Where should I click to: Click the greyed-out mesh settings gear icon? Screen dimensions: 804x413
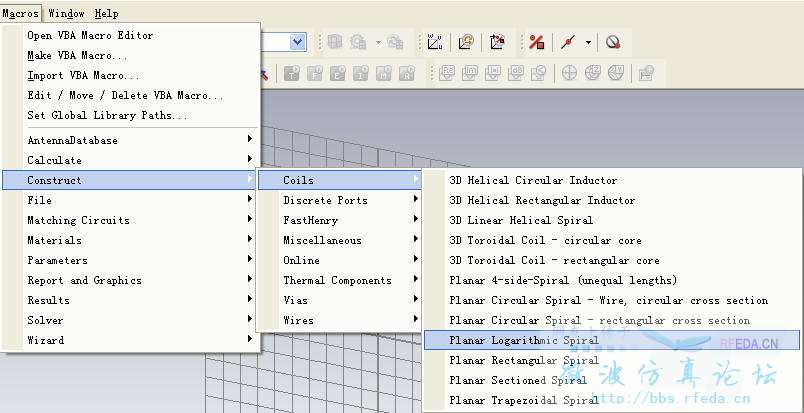coord(358,42)
